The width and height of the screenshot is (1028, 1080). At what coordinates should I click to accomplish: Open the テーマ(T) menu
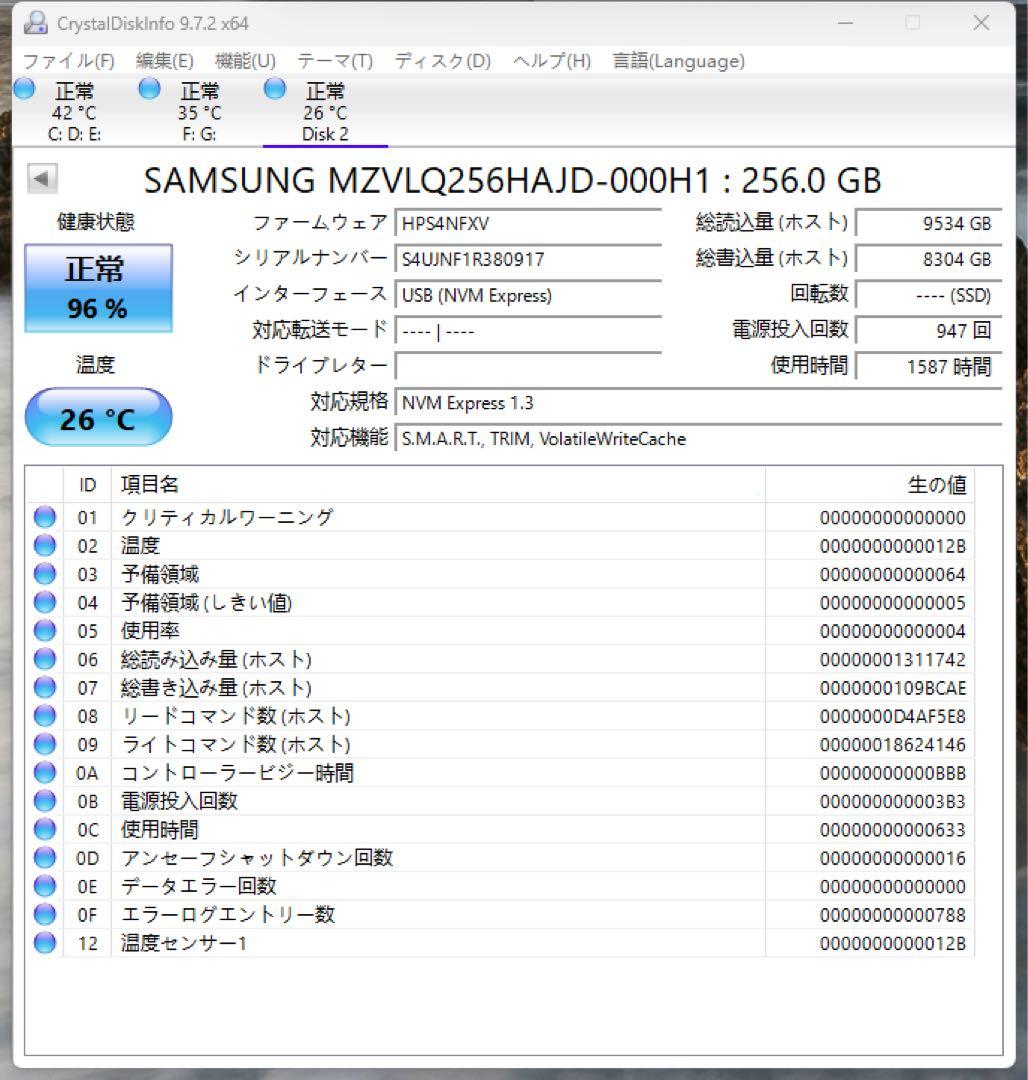click(x=336, y=61)
